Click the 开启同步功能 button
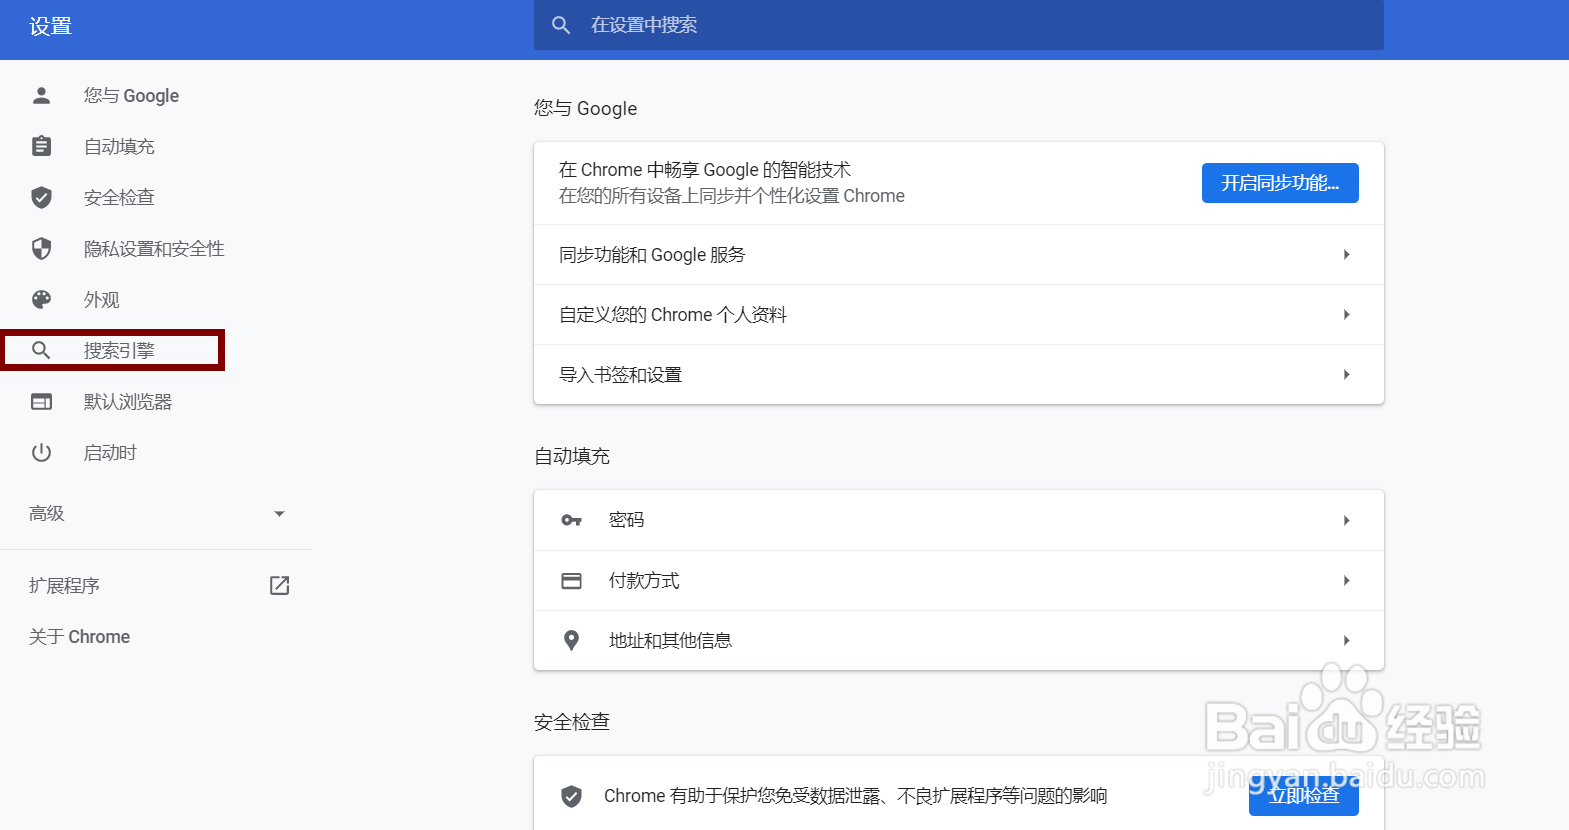Image resolution: width=1569 pixels, height=830 pixels. coord(1280,183)
